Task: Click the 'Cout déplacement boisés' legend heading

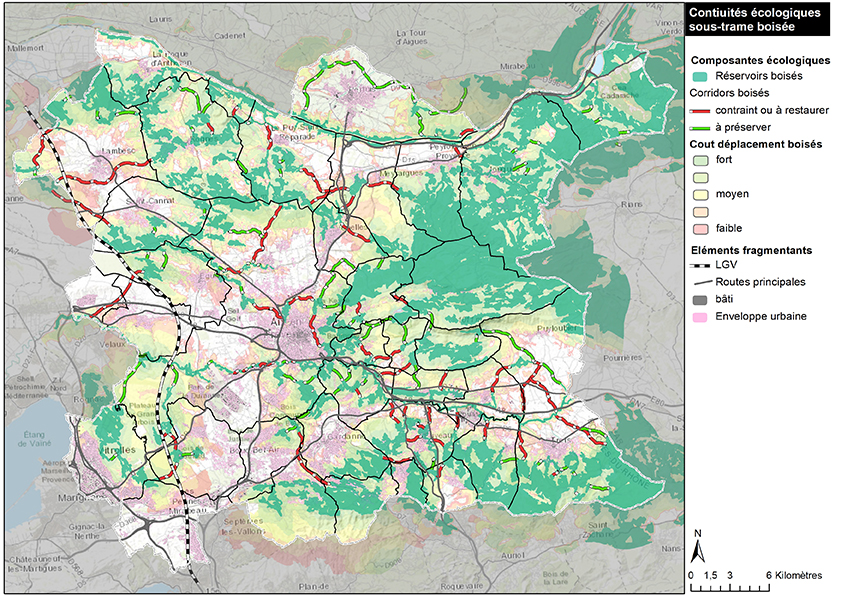Action: coord(756,144)
